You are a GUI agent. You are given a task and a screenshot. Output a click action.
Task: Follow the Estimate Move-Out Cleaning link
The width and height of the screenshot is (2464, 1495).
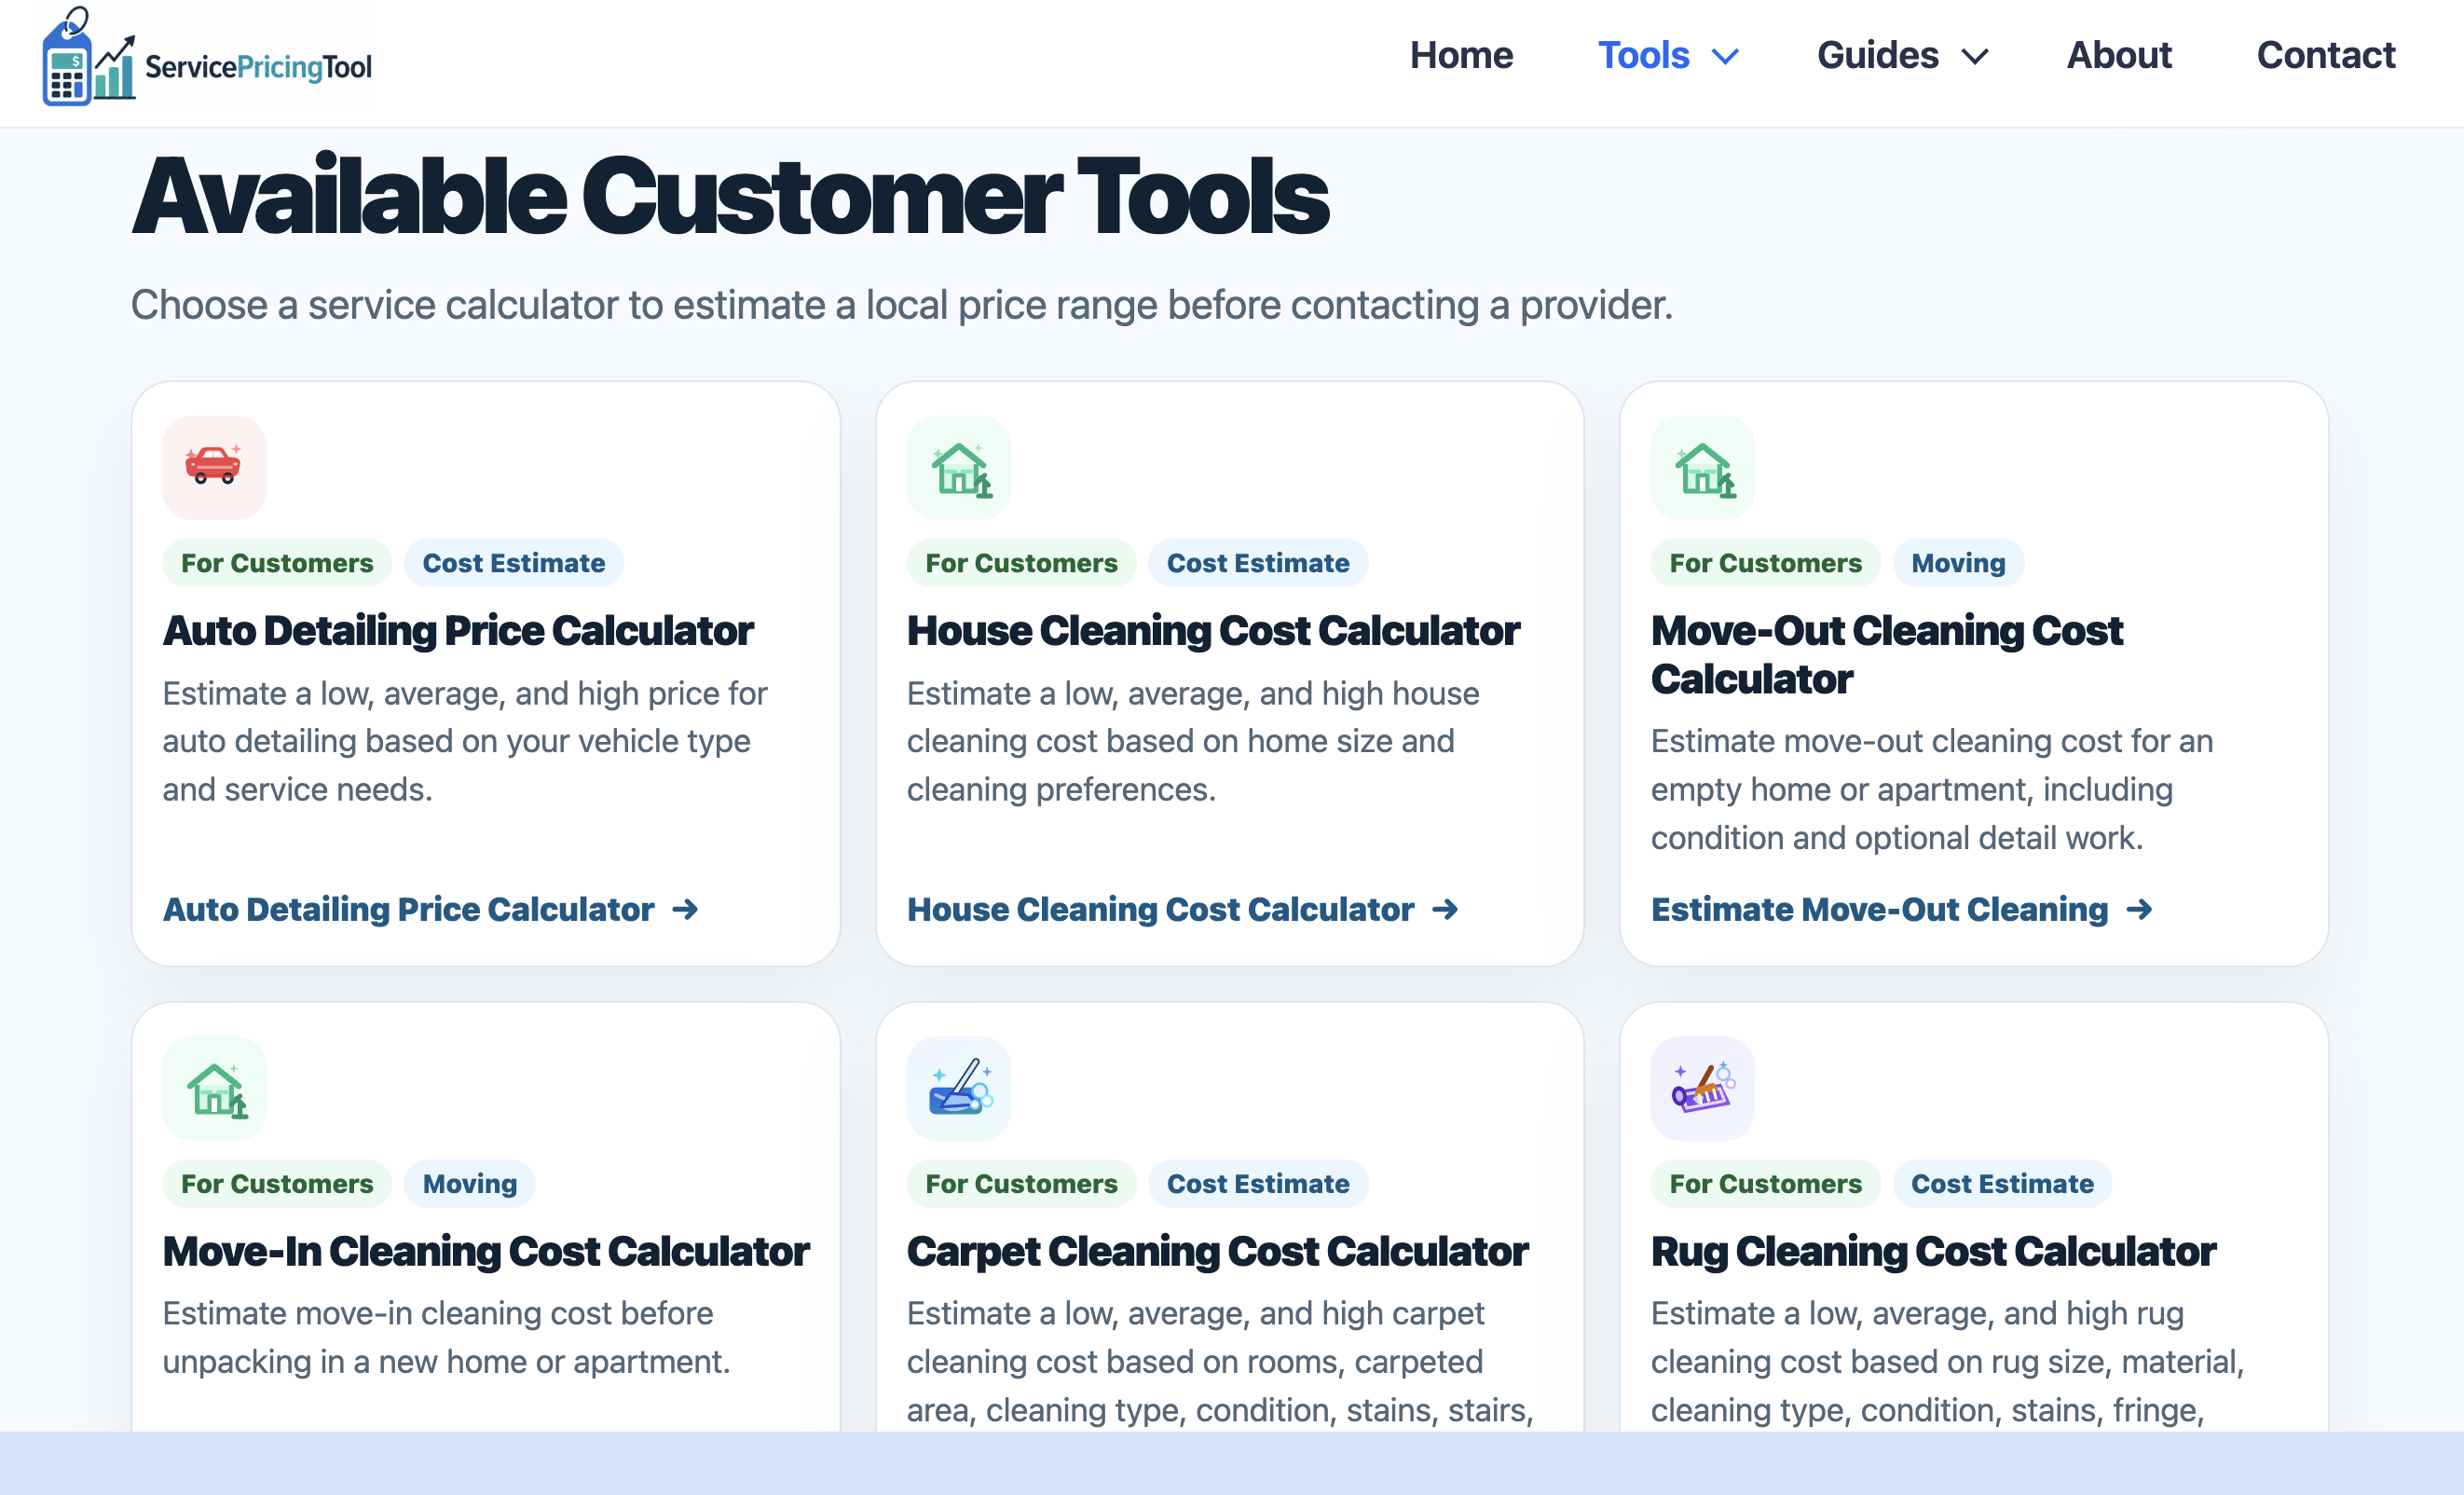(1902, 909)
